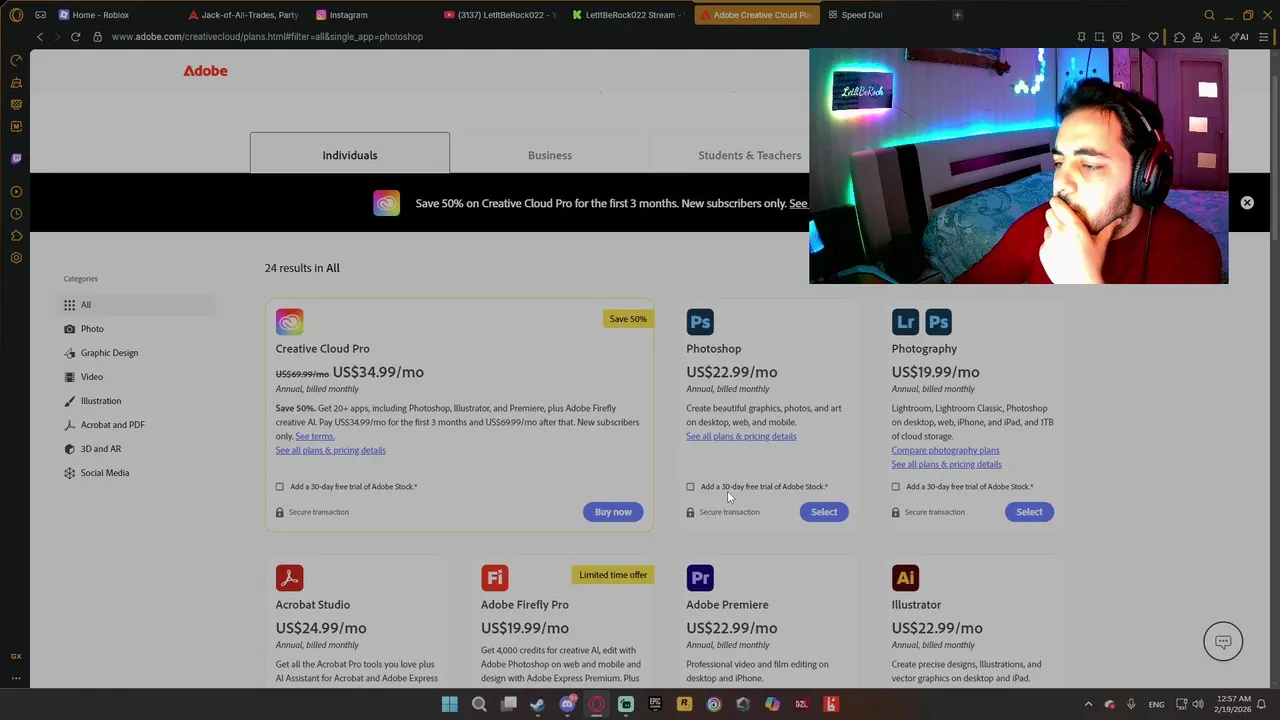Open the chat support bubble icon
Viewport: 1280px width, 720px height.
[1223, 642]
